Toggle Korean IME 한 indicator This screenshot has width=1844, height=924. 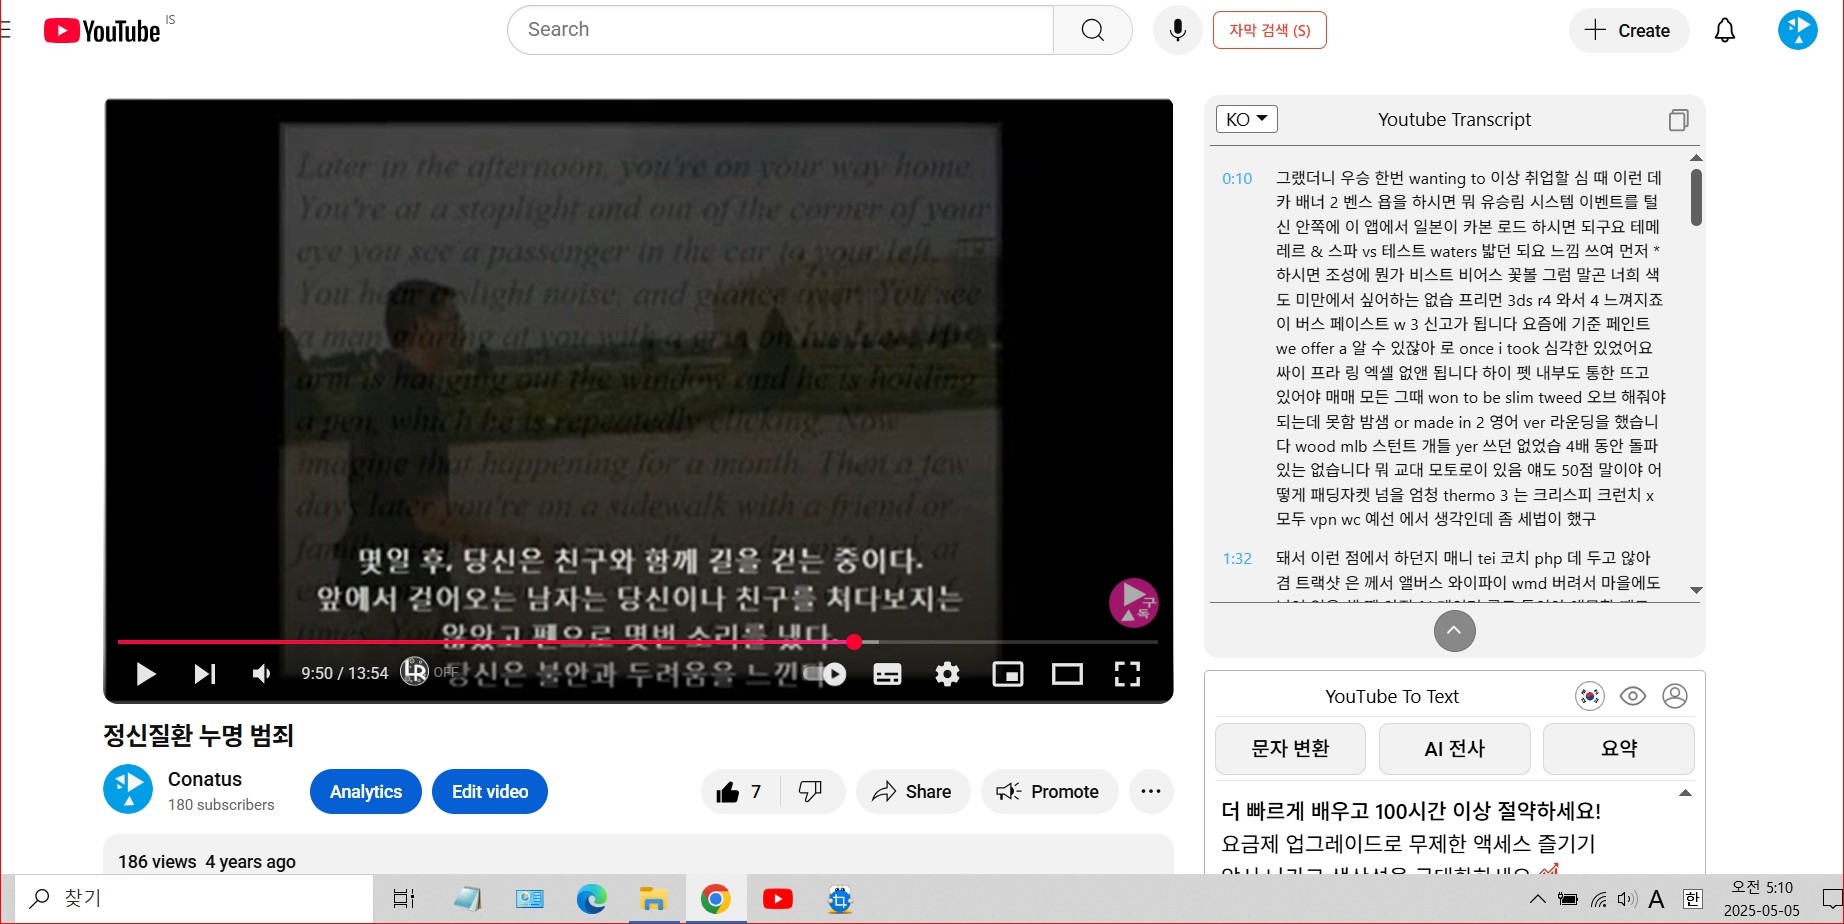[1693, 899]
